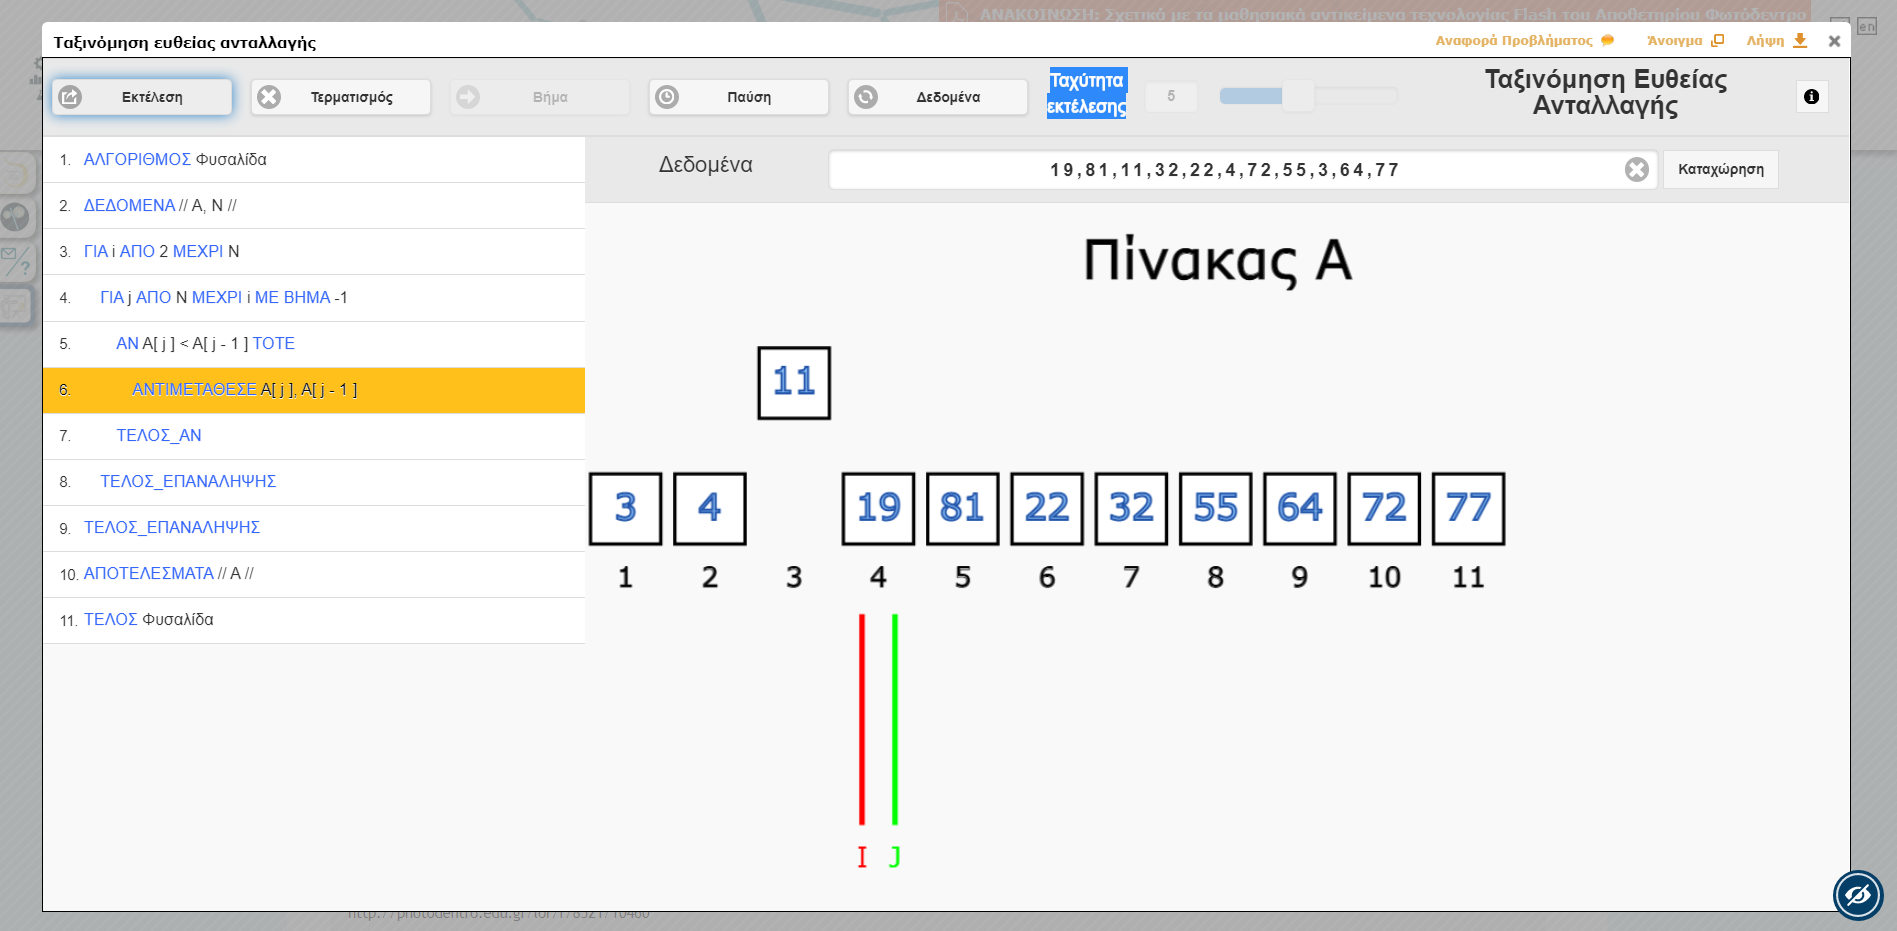Toggle the visibility eye icon at bottom right
Screen dimensions: 1897x931
[1857, 894]
